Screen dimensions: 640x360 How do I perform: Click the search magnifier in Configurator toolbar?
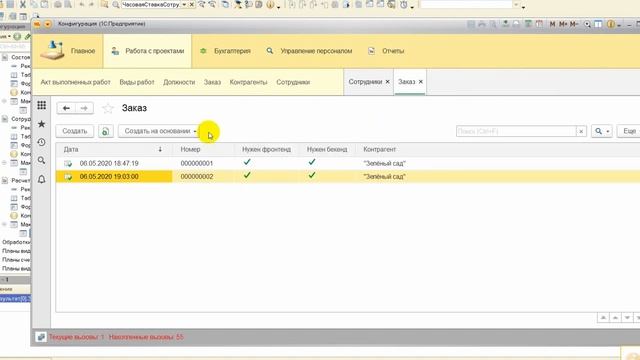pos(116,4)
